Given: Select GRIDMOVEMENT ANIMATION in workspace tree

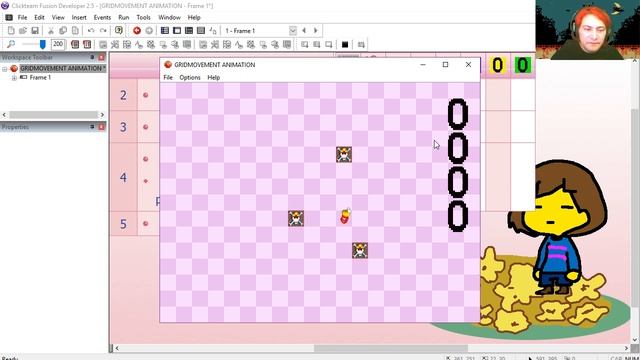Looking at the screenshot, I should [x=63, y=68].
